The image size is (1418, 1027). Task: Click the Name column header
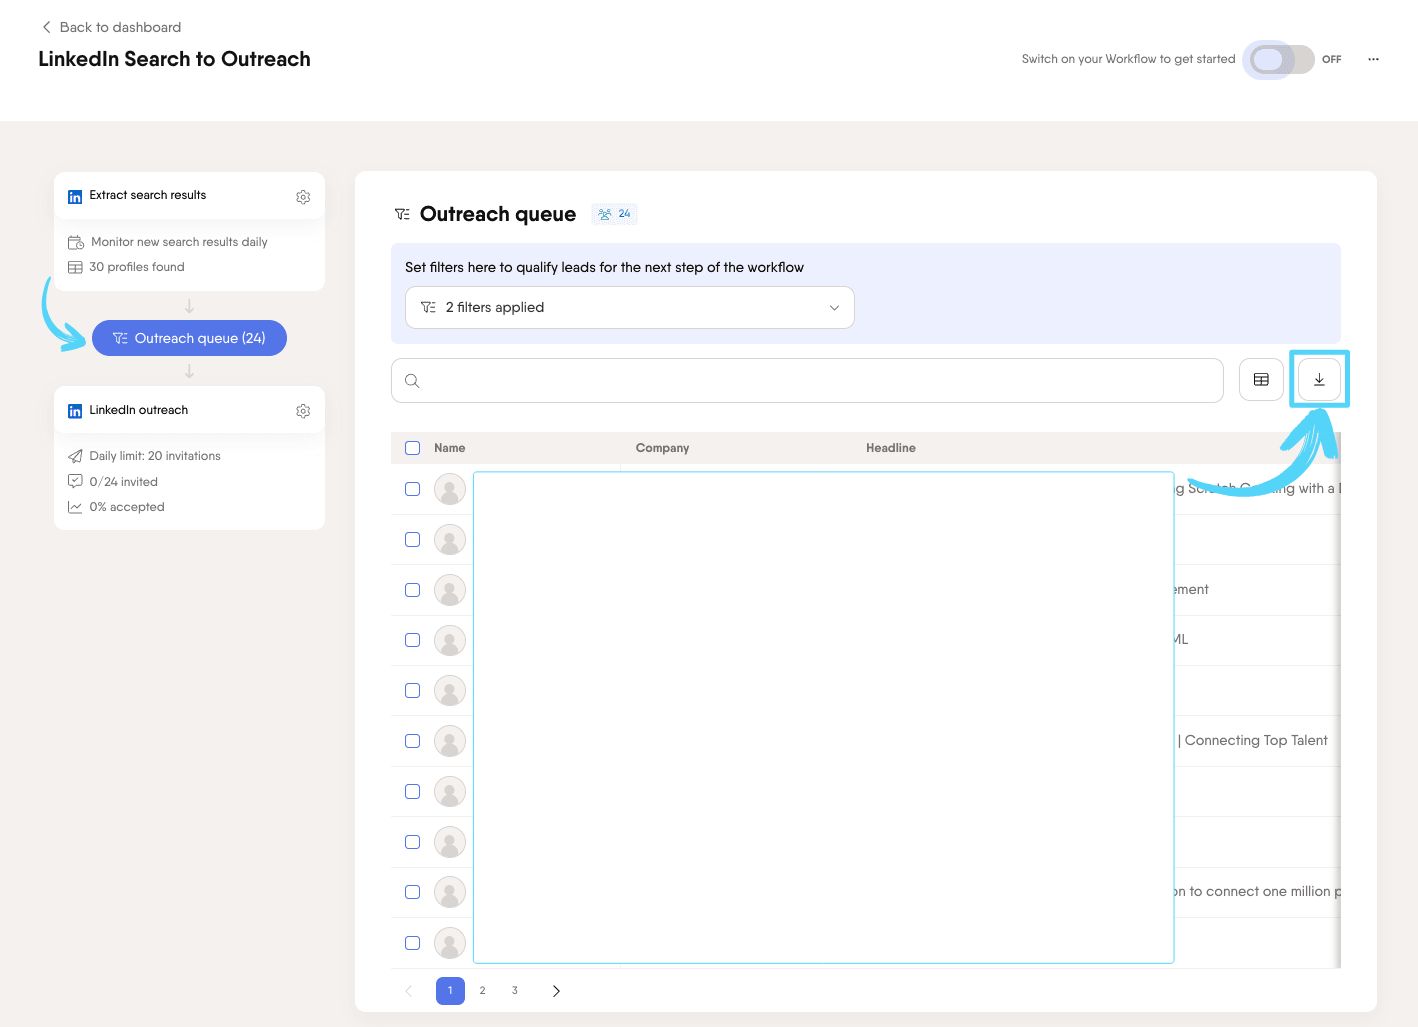pos(450,448)
